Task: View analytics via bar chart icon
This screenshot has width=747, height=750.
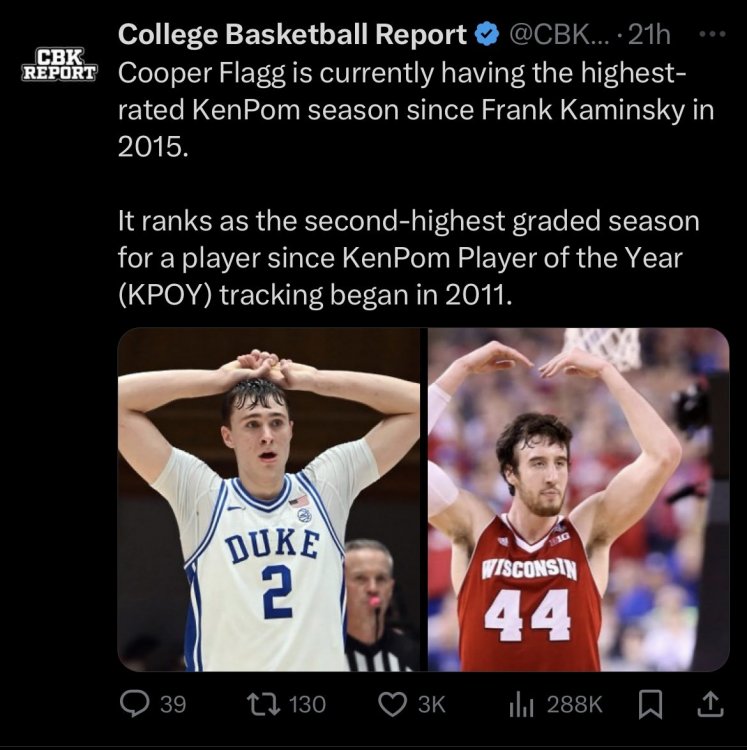Action: pos(521,704)
